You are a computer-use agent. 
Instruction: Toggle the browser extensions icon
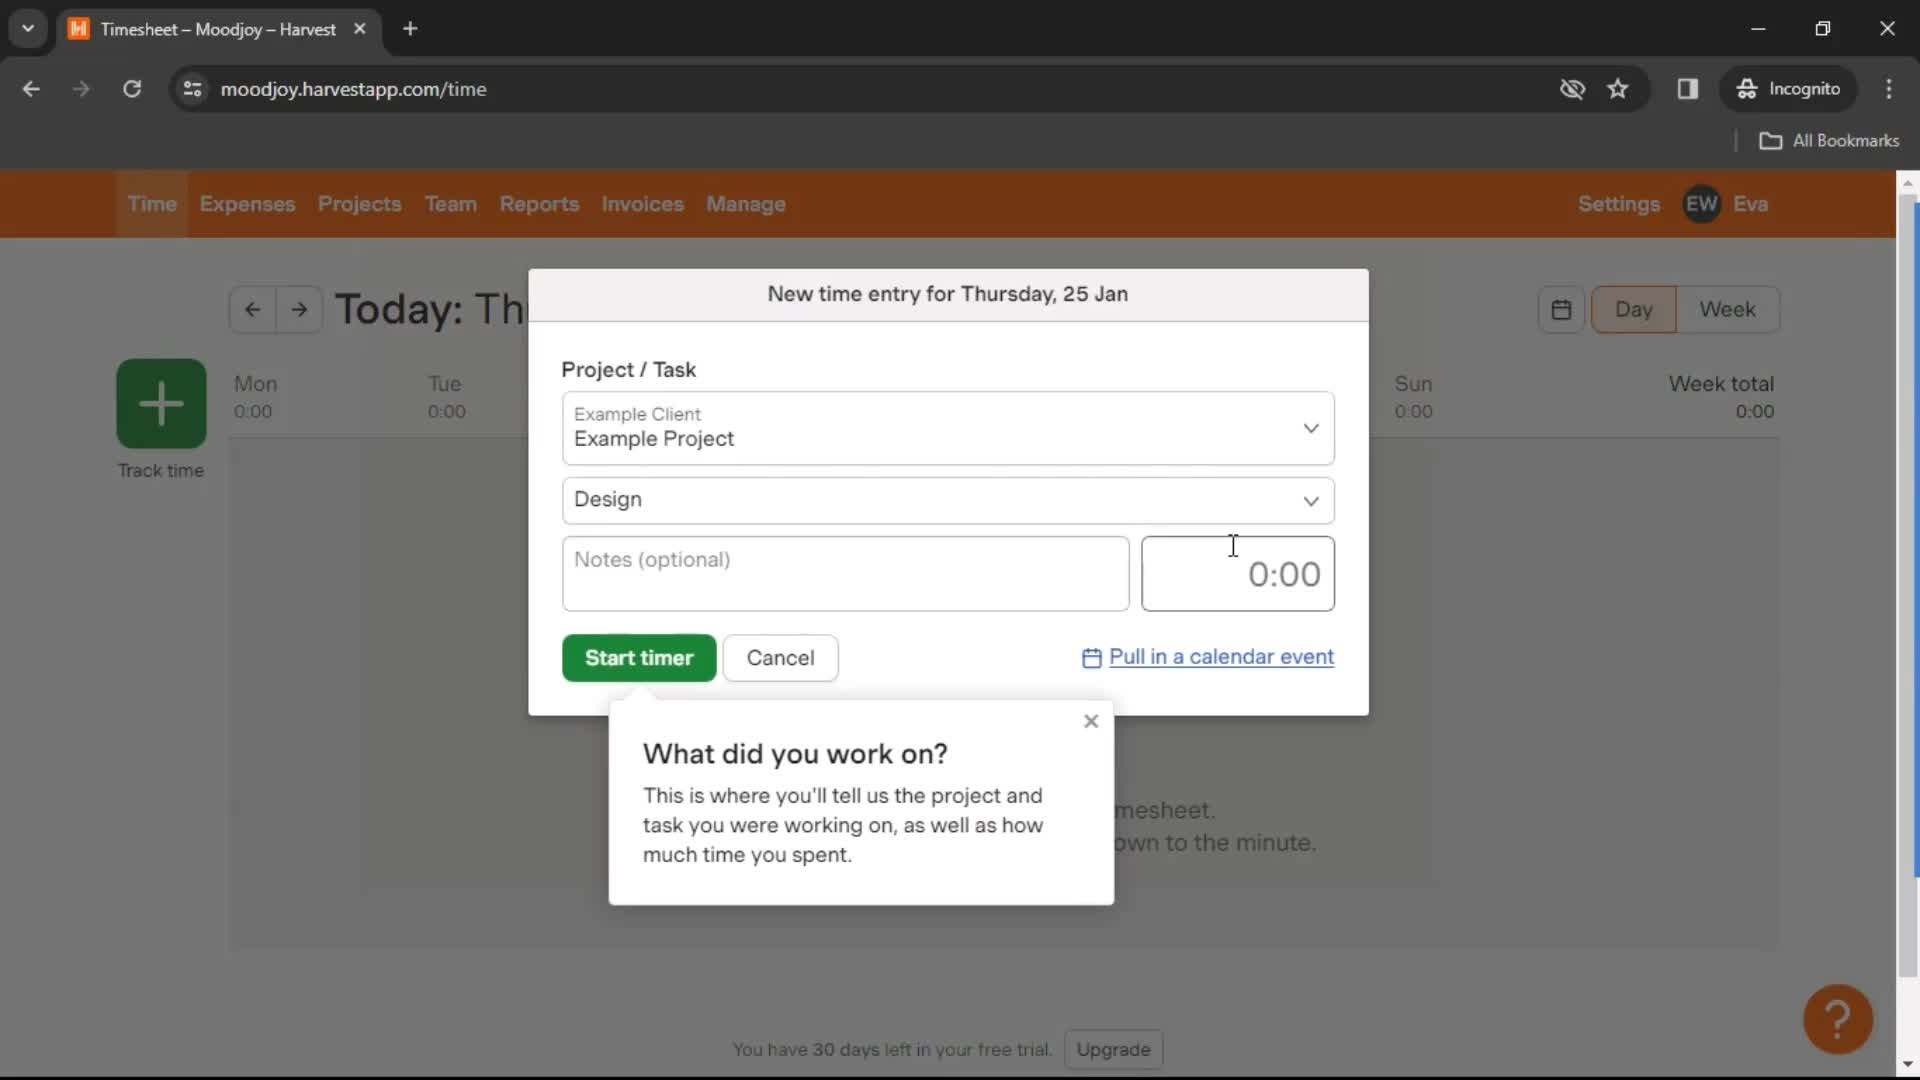(x=1687, y=88)
